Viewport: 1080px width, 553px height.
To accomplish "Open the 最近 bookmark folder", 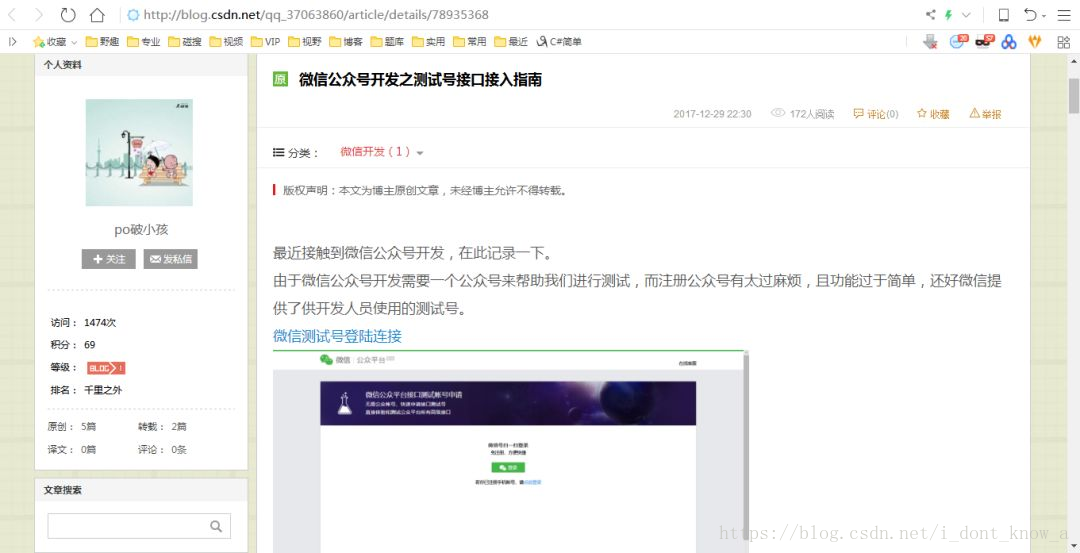I will pyautogui.click(x=511, y=41).
